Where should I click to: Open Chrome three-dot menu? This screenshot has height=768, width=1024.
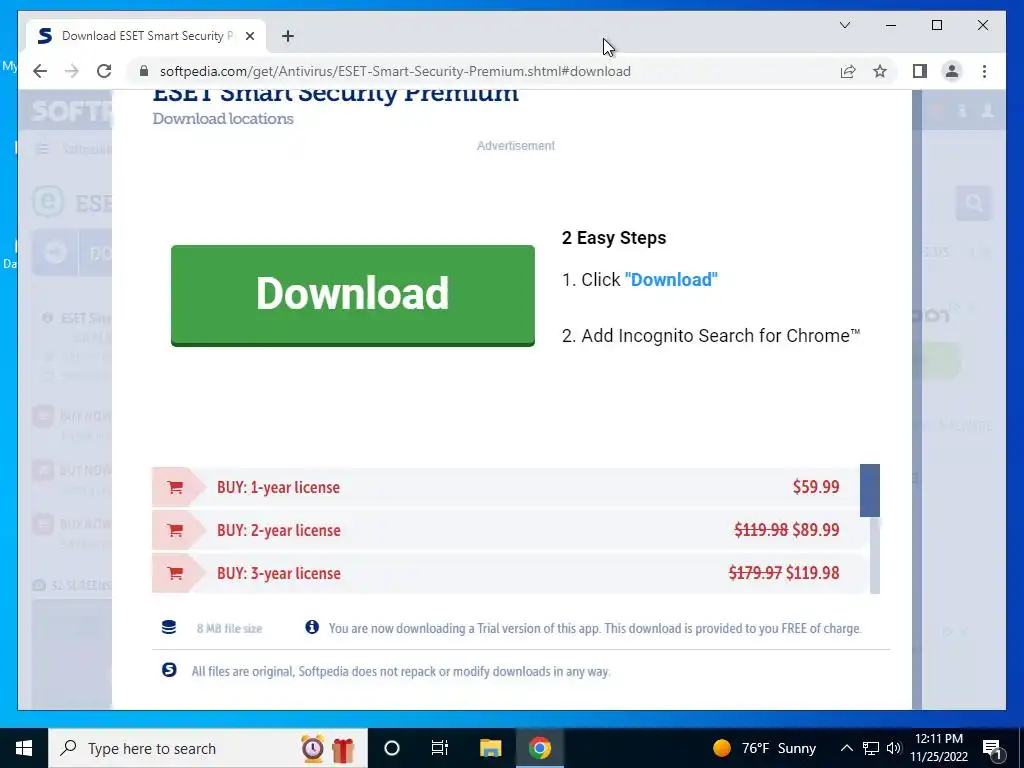pos(985,71)
